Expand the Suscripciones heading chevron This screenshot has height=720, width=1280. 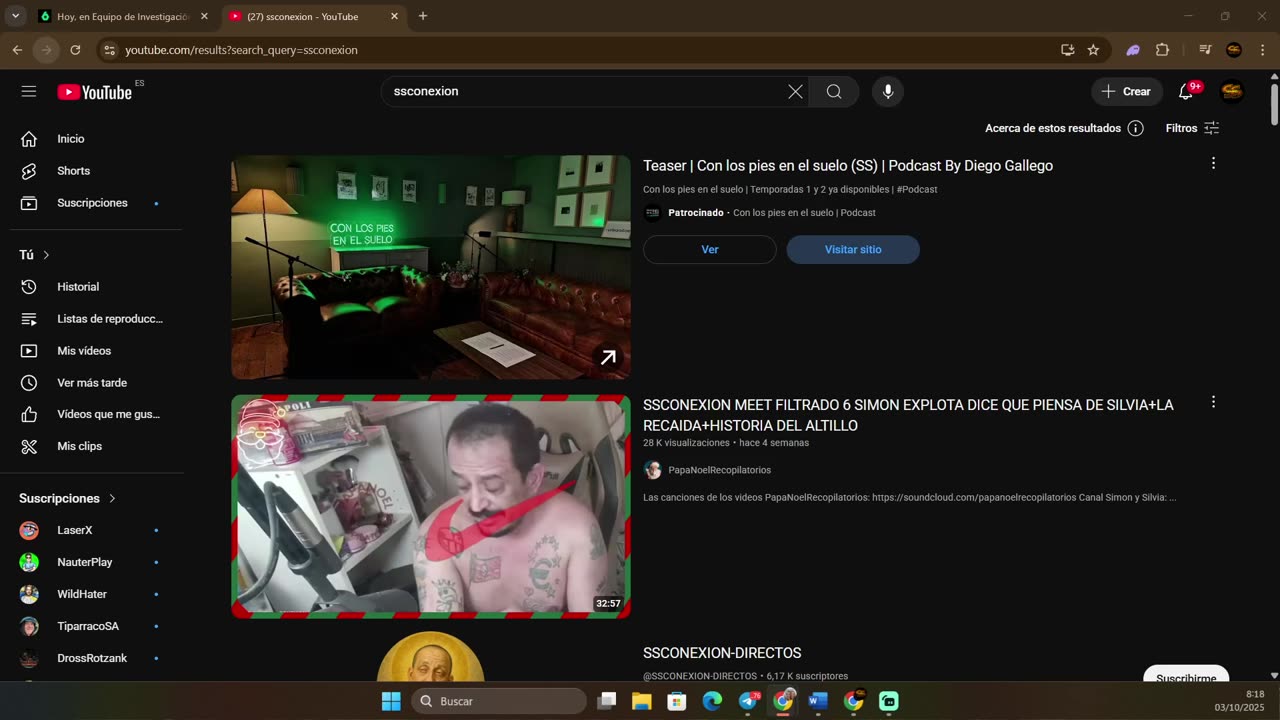[112, 498]
